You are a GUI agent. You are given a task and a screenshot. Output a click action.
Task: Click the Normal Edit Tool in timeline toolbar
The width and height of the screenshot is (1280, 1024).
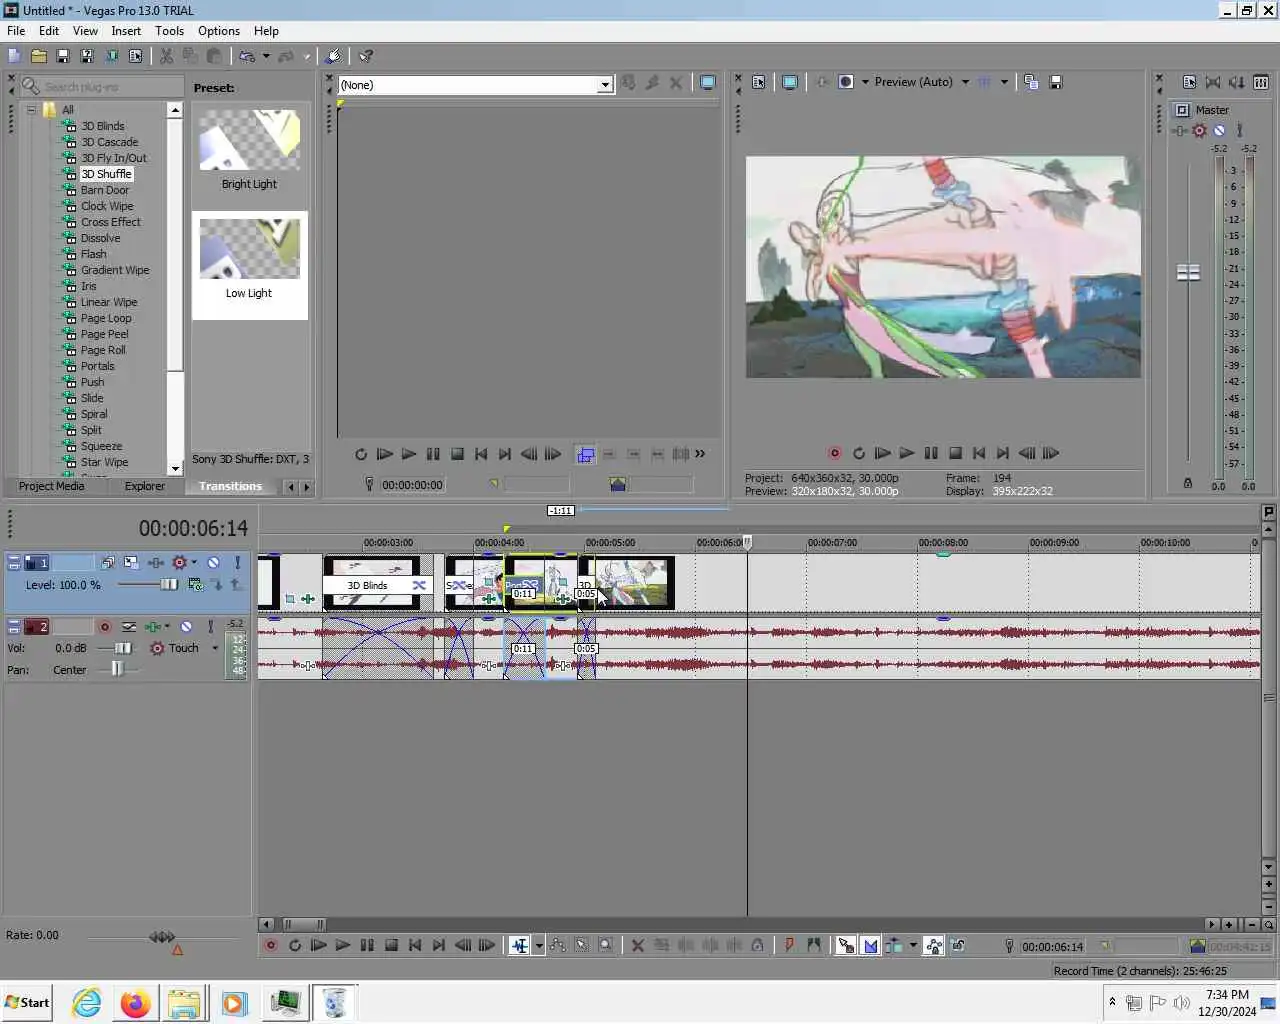coord(519,945)
